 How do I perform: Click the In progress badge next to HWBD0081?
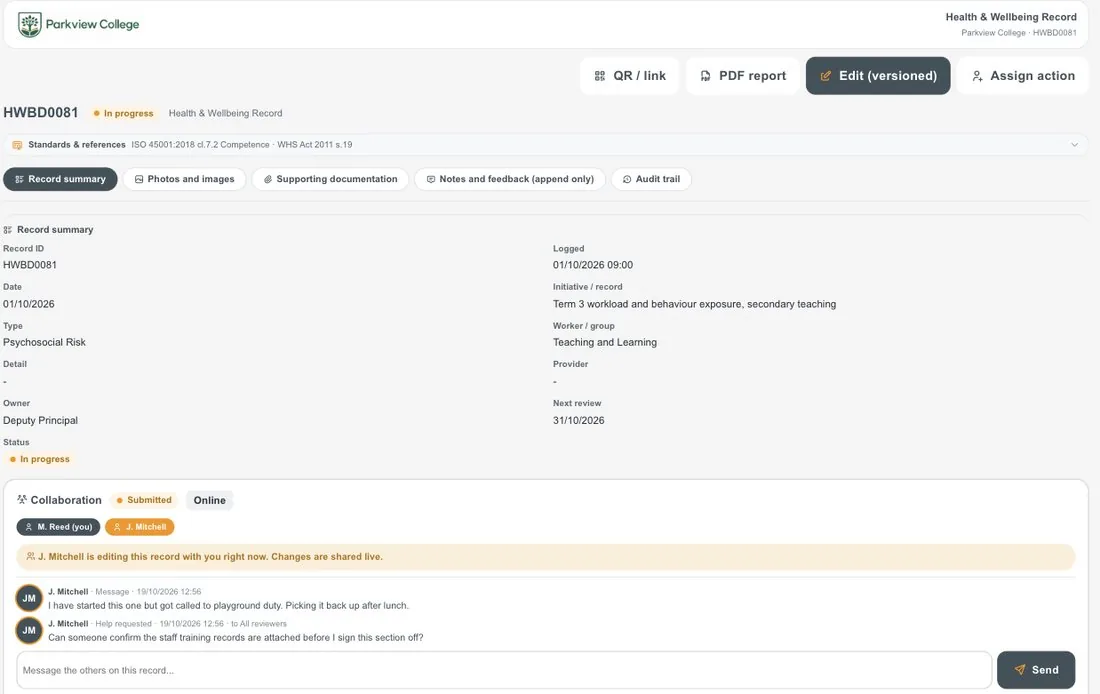tap(123, 113)
